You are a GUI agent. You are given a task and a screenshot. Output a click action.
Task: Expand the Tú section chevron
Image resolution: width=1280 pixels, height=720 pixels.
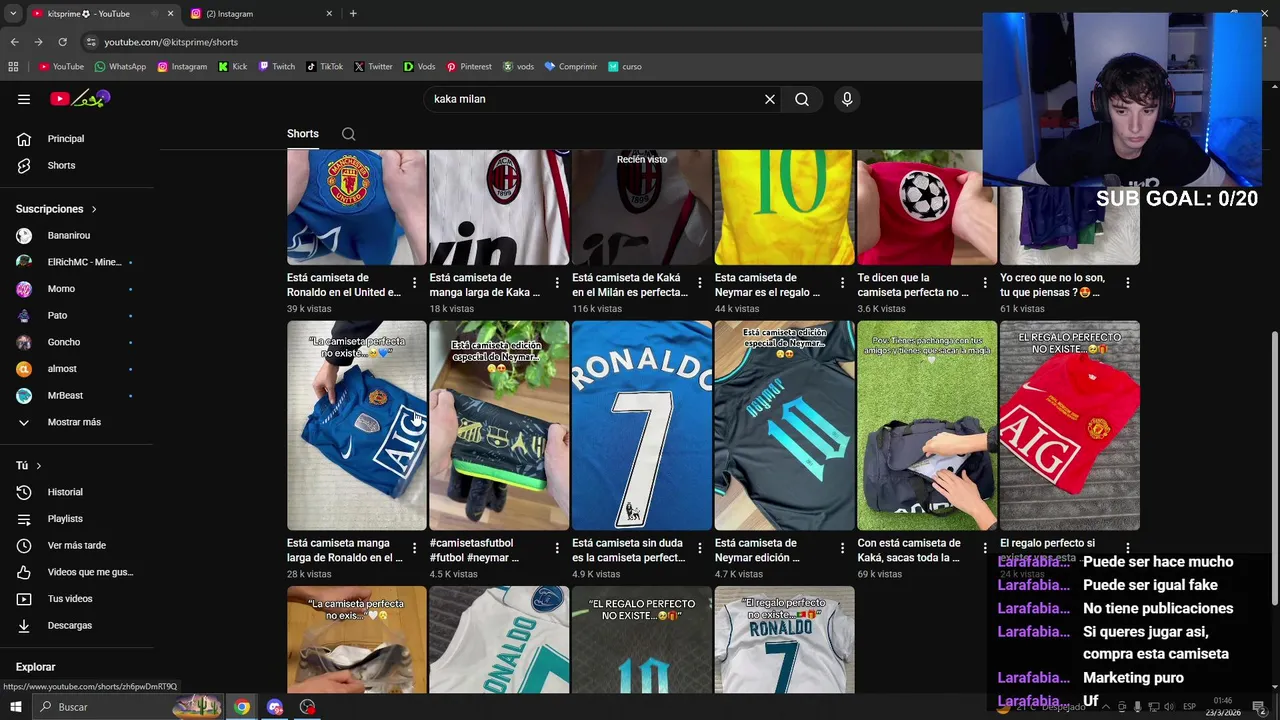pos(39,466)
